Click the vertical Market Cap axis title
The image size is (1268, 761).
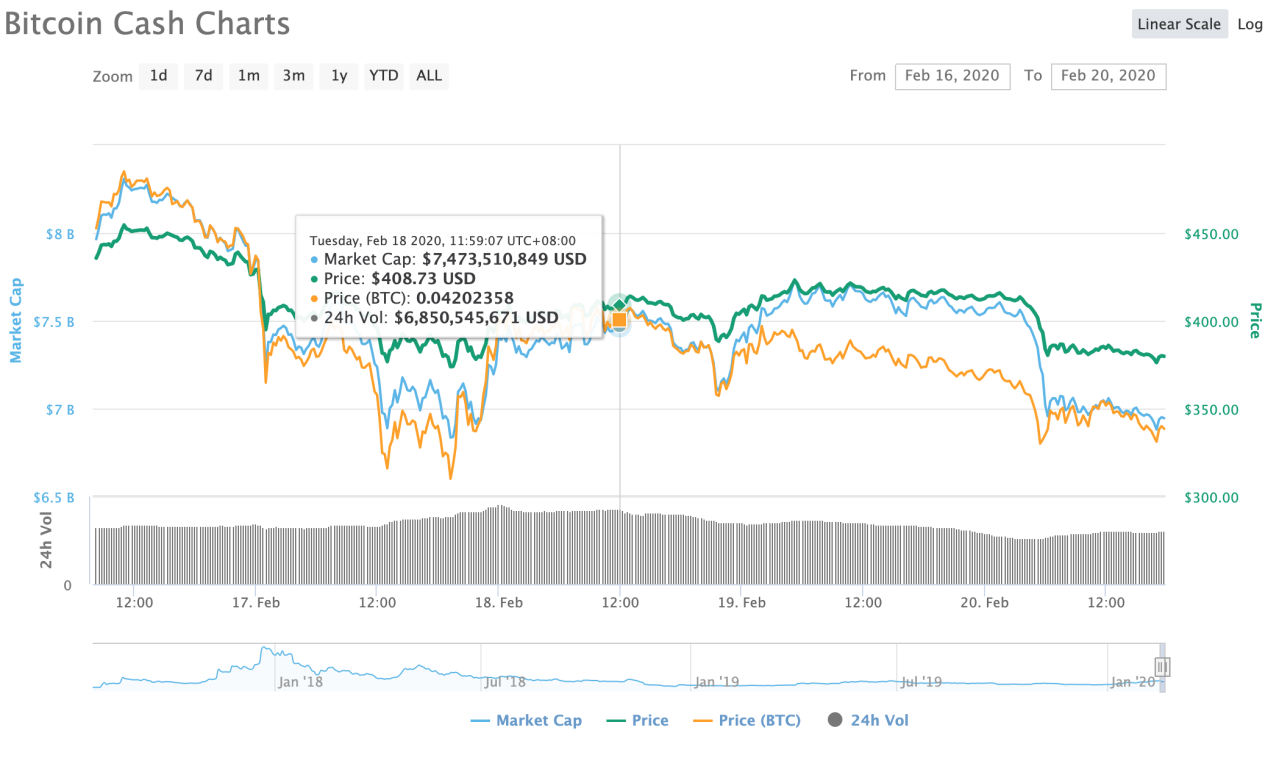coord(16,322)
